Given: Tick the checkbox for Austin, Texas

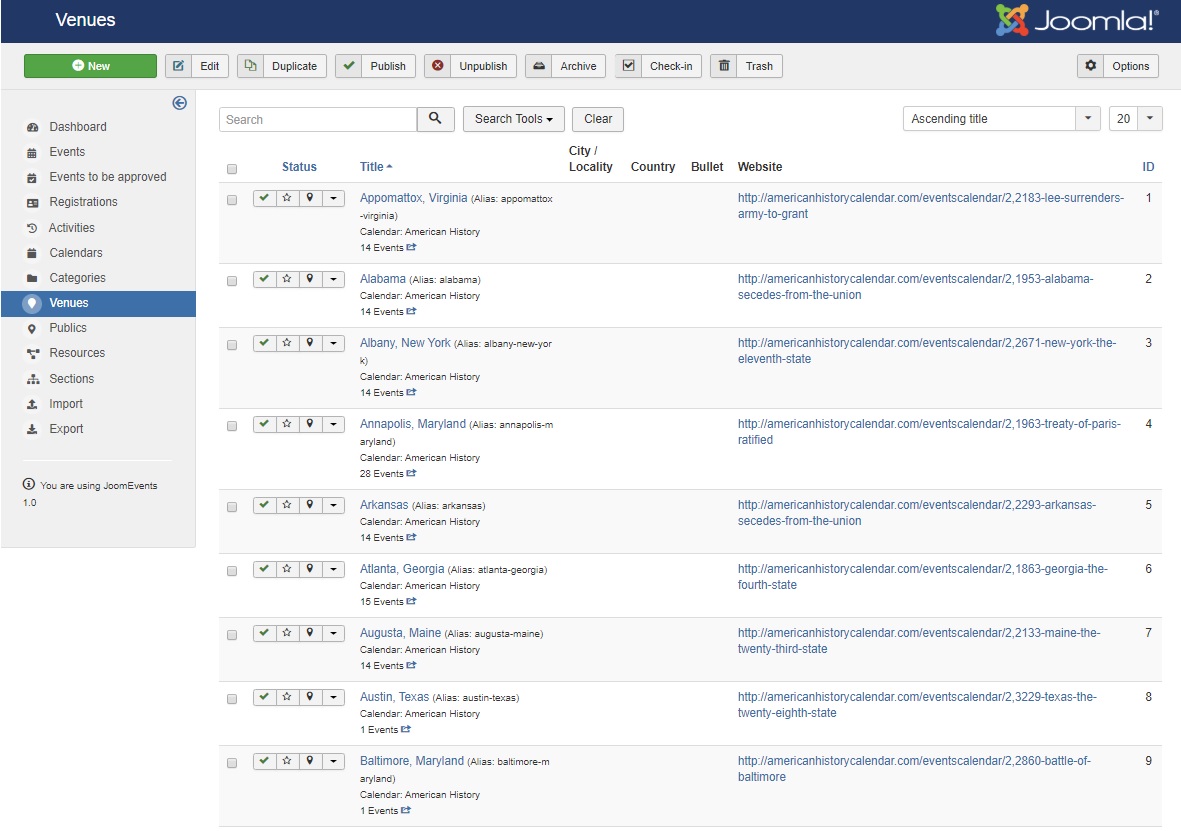Looking at the screenshot, I should point(232,699).
